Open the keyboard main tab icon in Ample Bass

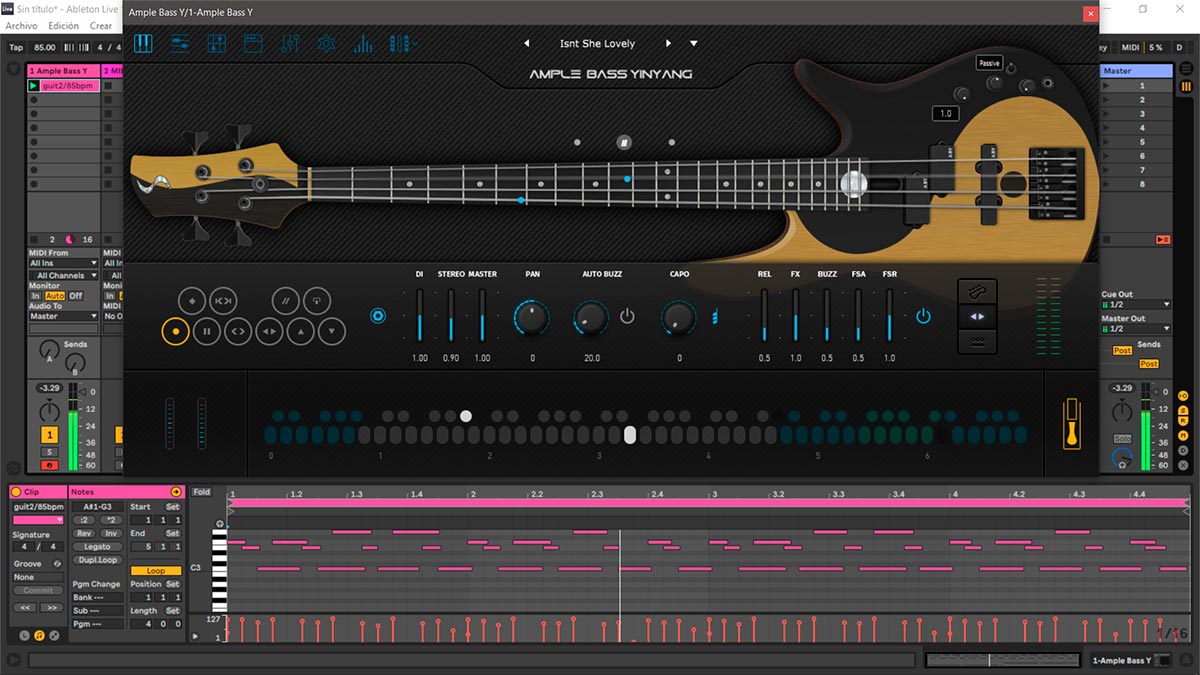[143, 44]
